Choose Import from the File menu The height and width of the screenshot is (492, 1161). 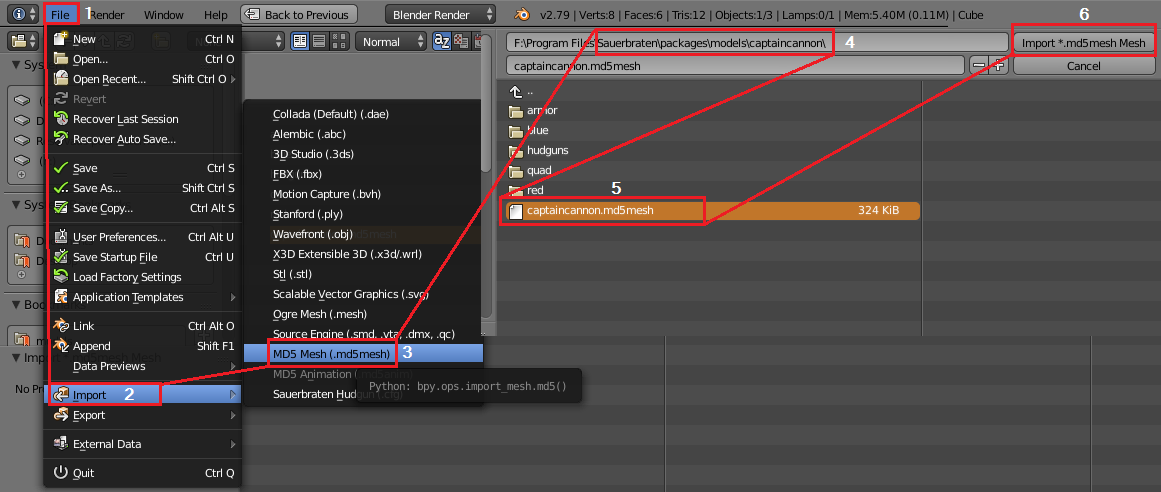(144, 395)
